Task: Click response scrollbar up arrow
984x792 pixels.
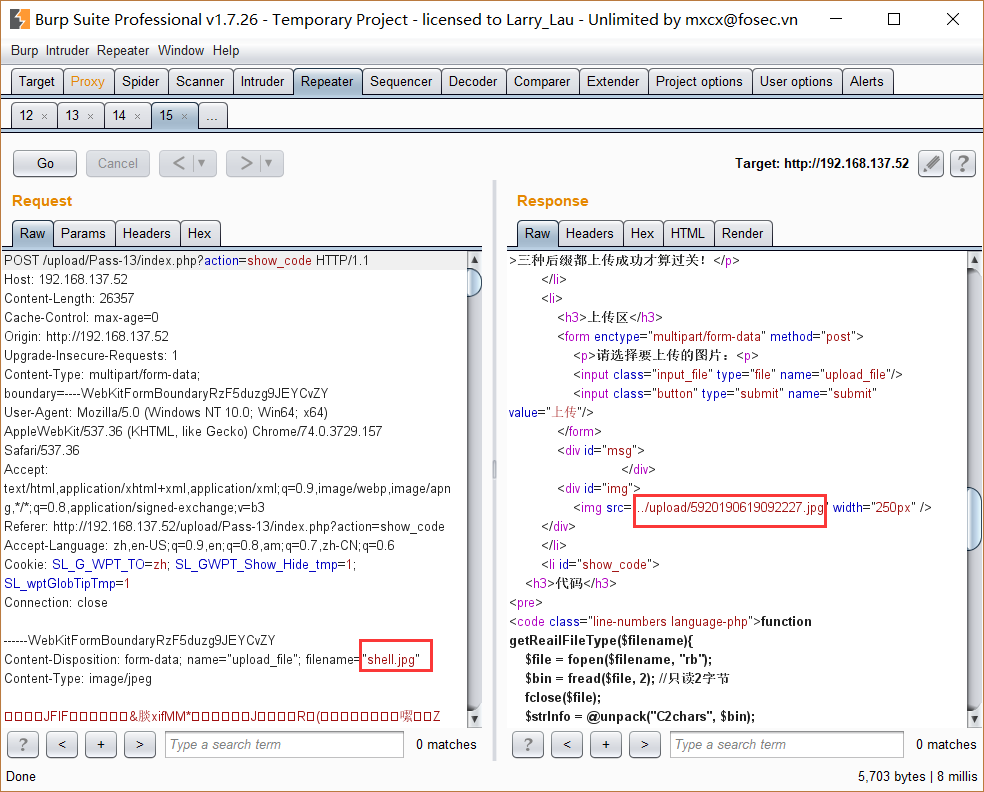Action: click(x=974, y=259)
